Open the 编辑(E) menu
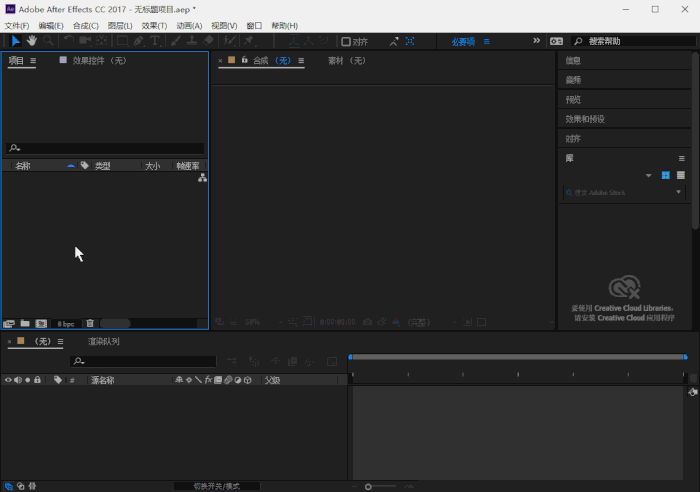The height and width of the screenshot is (492, 700). [51, 25]
